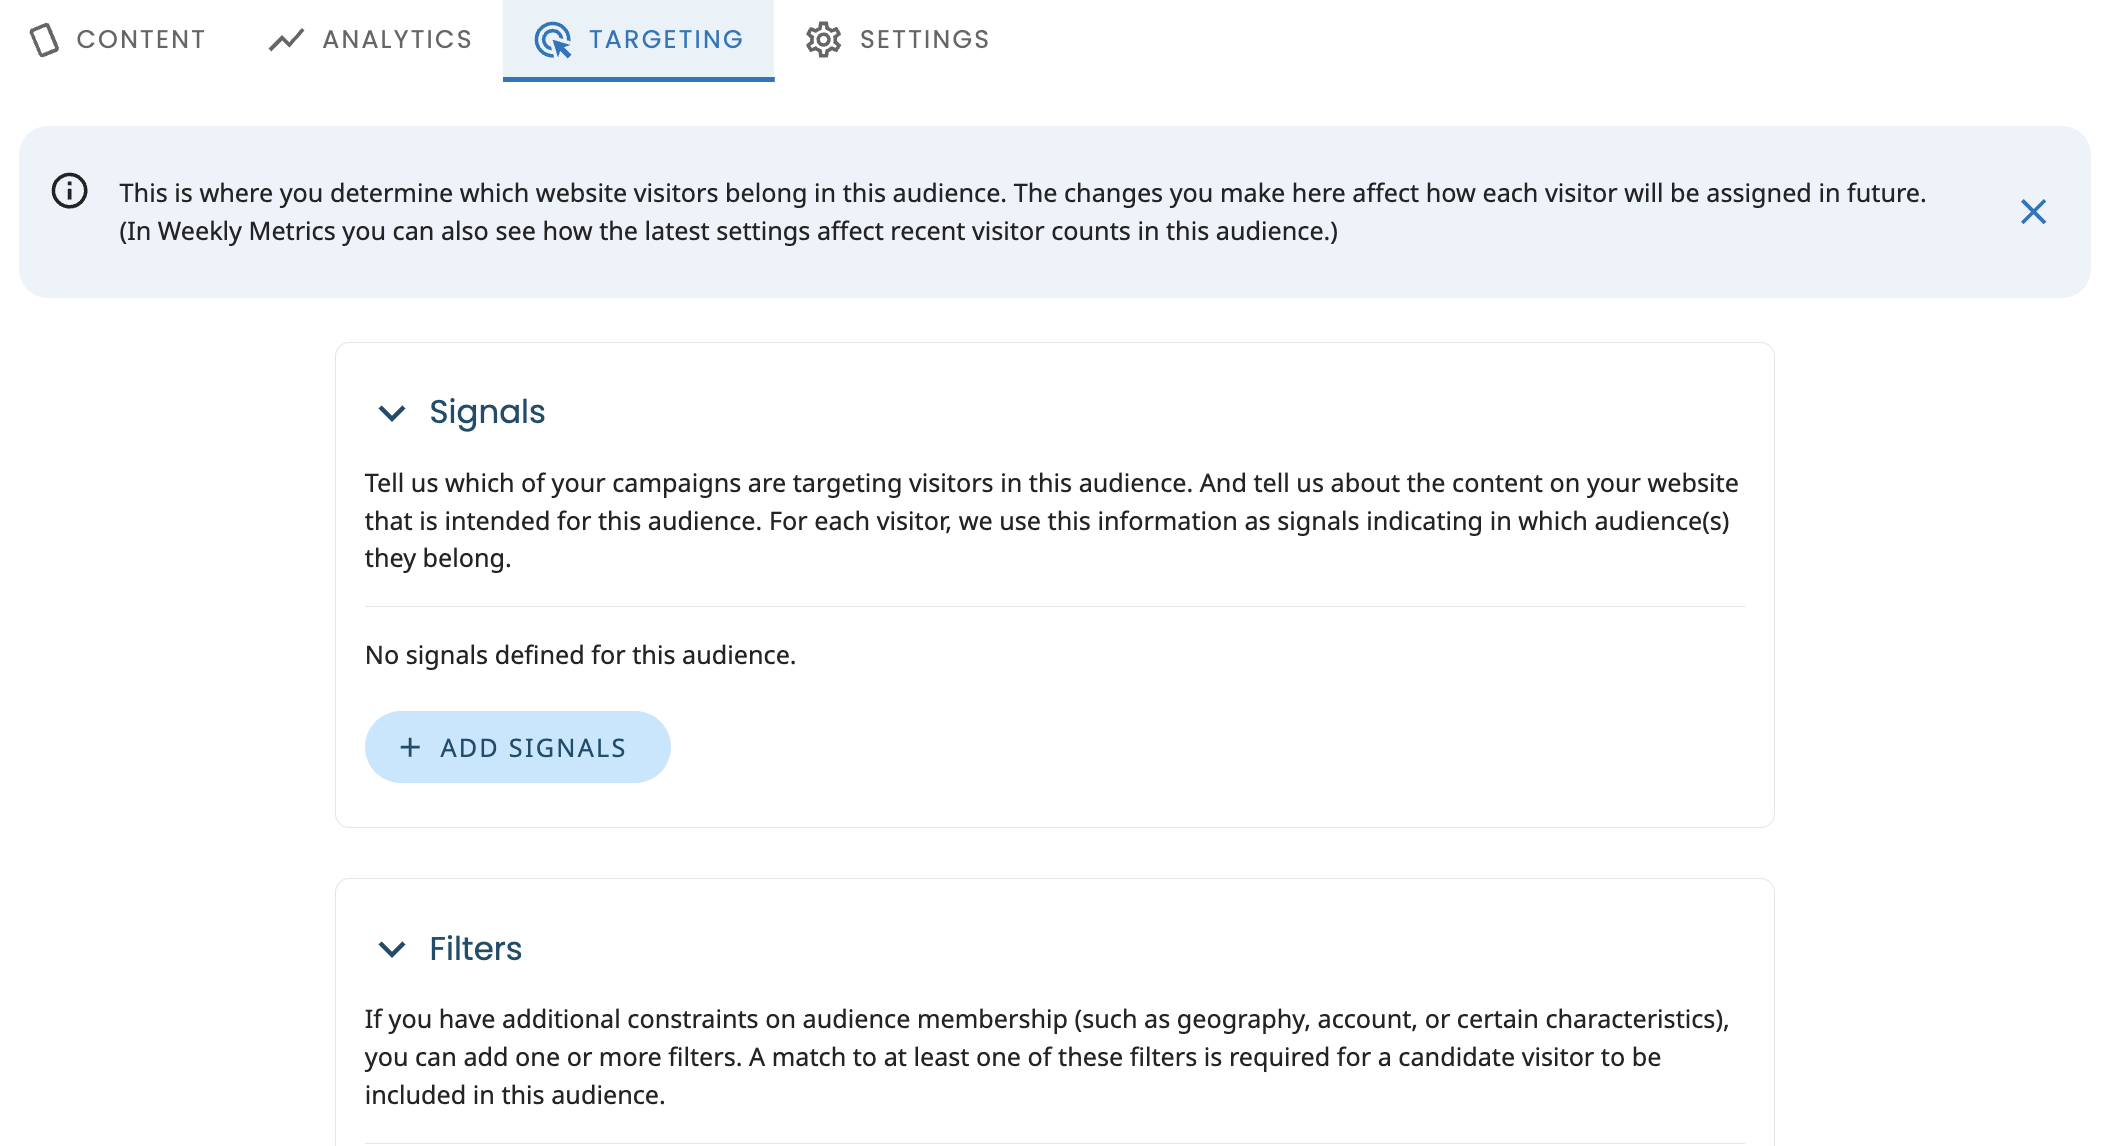2108x1146 pixels.
Task: Click the plus icon in Add Signals
Action: tap(410, 747)
